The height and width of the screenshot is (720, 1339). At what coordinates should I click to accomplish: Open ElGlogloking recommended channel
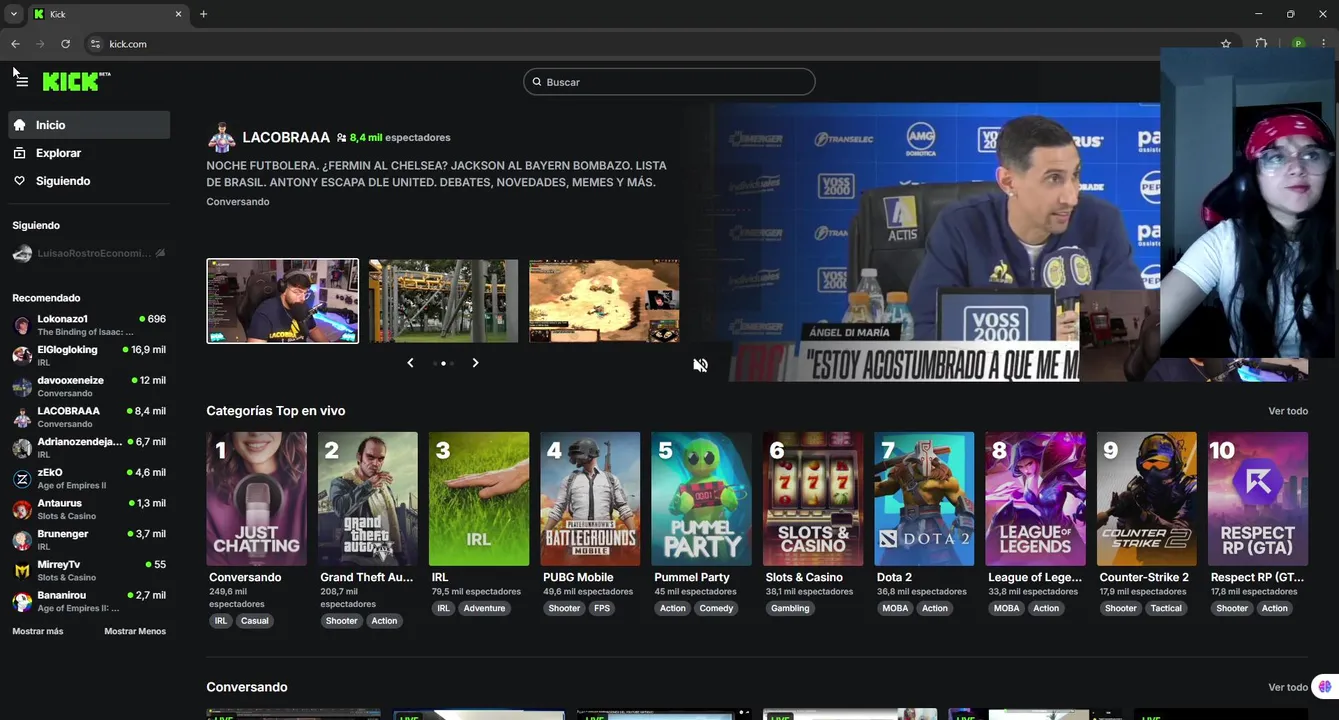(x=89, y=356)
